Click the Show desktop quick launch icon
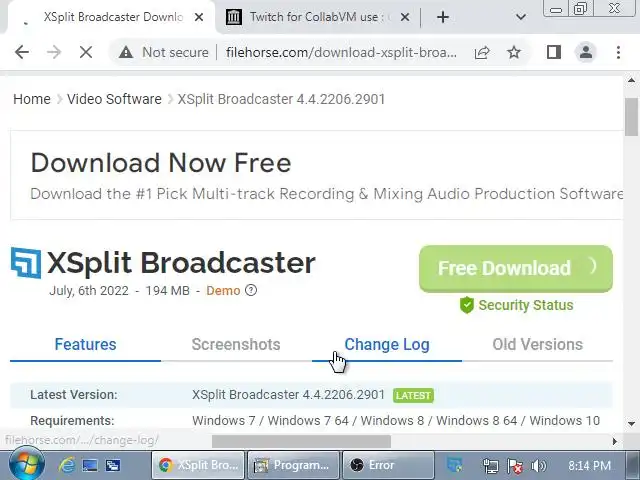Image resolution: width=640 pixels, height=480 pixels. (90, 465)
